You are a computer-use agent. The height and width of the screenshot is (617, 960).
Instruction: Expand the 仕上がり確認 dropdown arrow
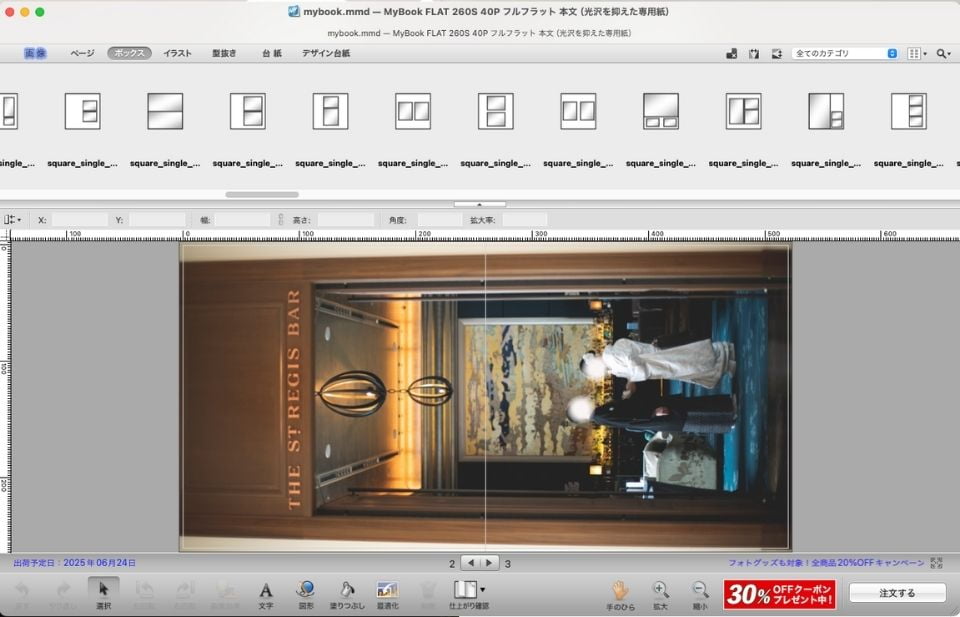point(482,590)
